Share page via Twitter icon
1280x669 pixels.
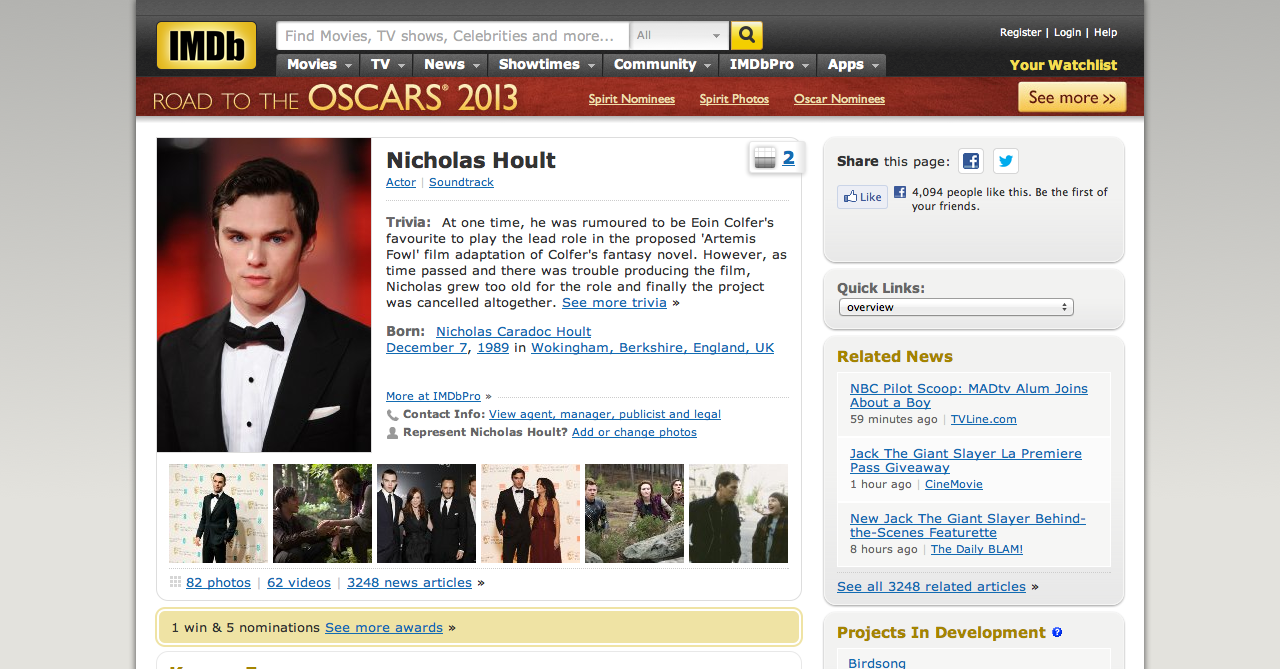[1006, 161]
